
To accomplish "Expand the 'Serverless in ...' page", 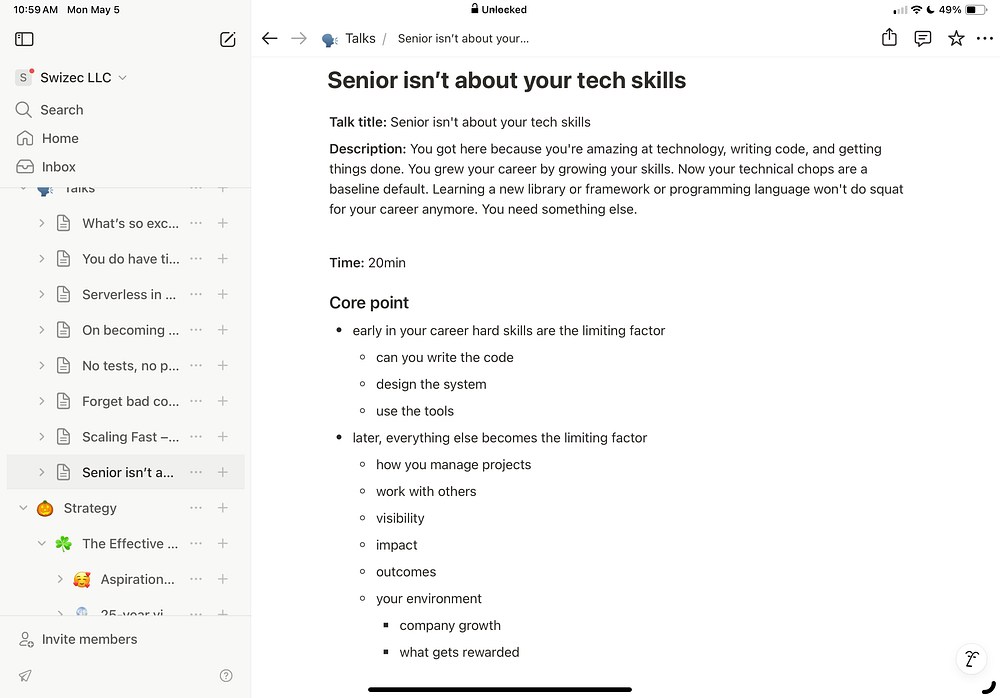I will coord(41,294).
